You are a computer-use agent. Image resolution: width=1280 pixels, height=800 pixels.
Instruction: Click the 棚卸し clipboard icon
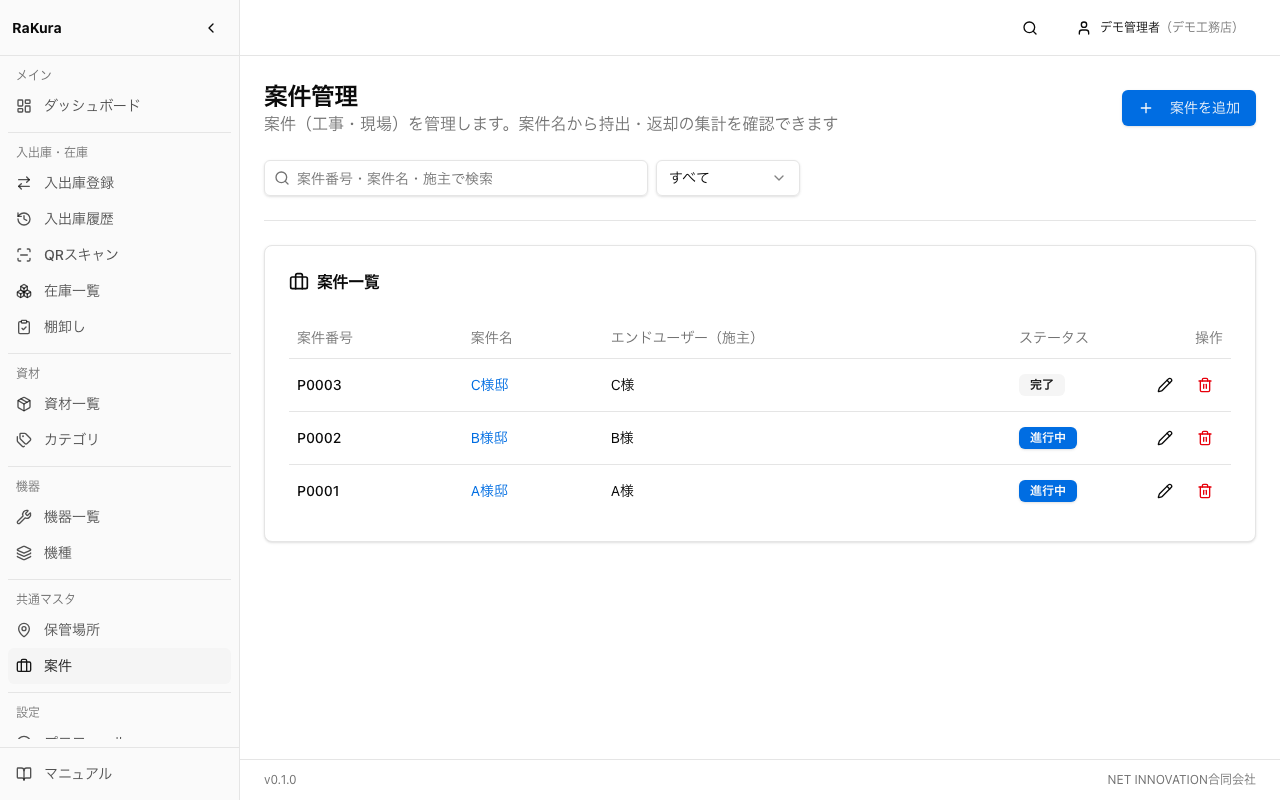coord(24,327)
